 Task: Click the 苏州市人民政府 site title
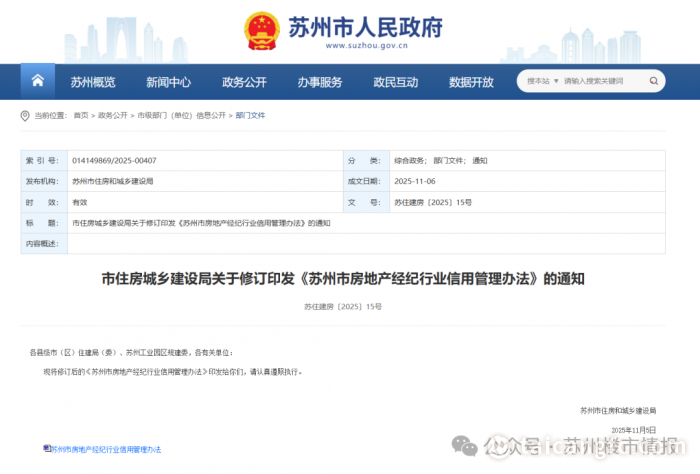pos(364,27)
